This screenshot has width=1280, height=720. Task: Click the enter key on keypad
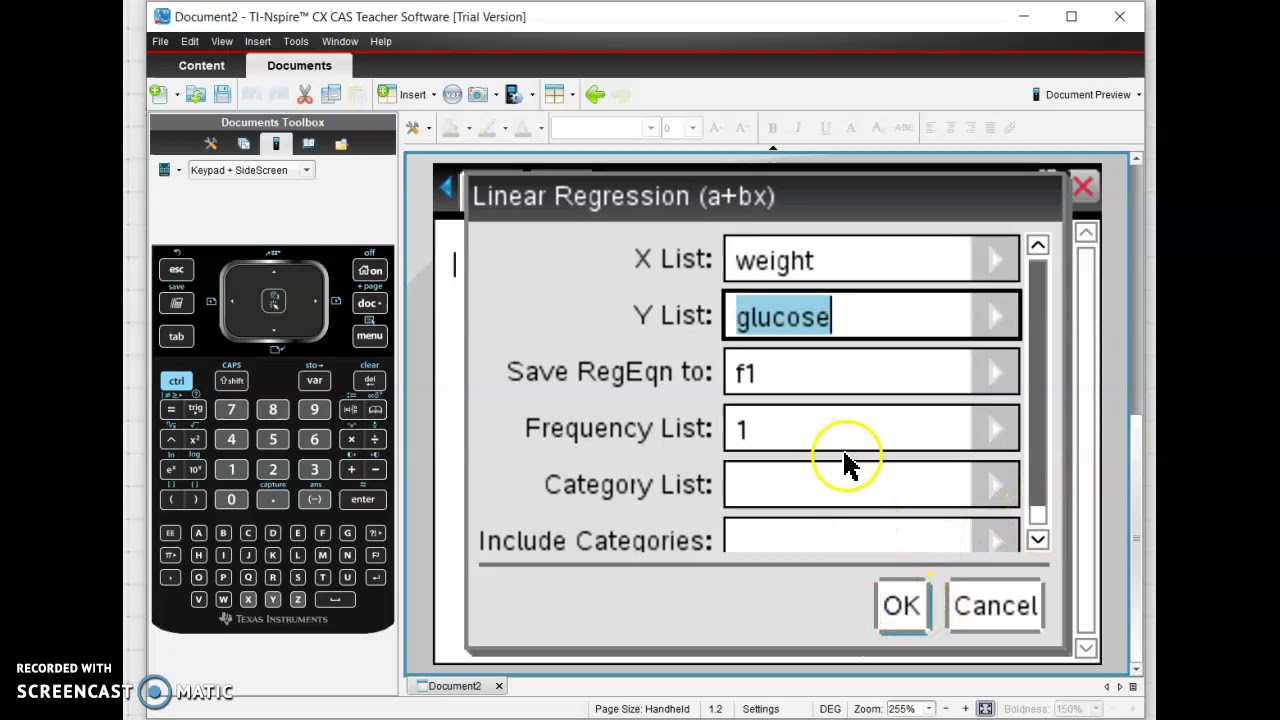click(362, 499)
